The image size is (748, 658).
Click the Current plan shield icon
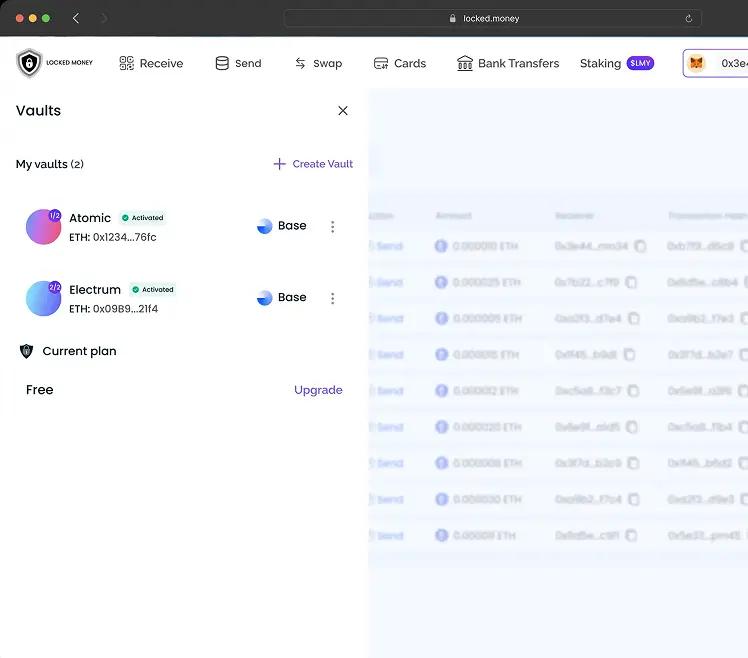(x=27, y=351)
